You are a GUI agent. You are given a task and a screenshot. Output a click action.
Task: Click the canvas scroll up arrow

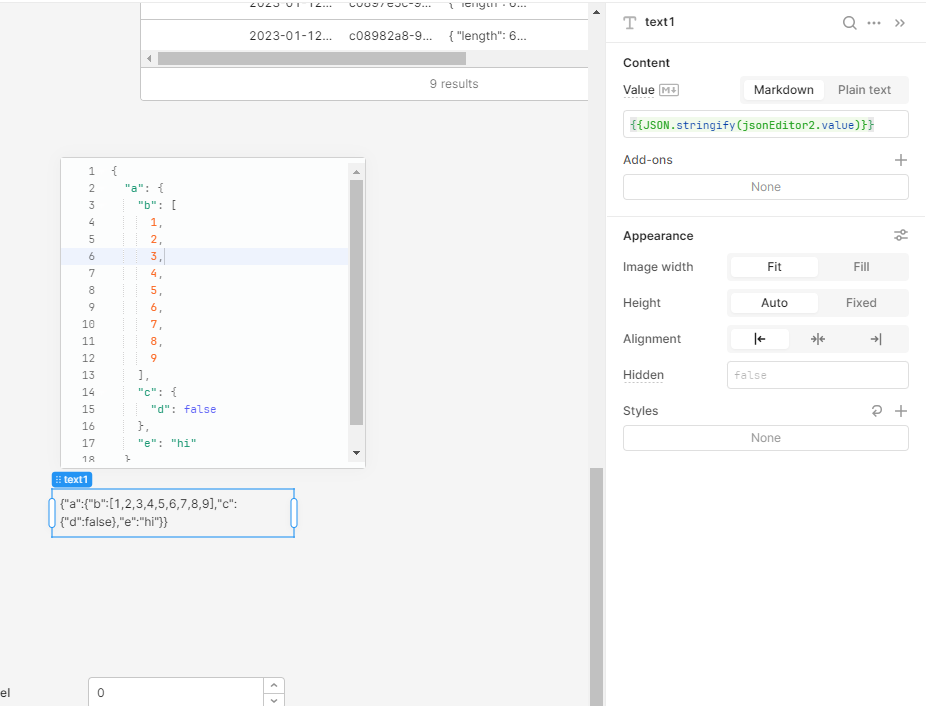[x=596, y=12]
